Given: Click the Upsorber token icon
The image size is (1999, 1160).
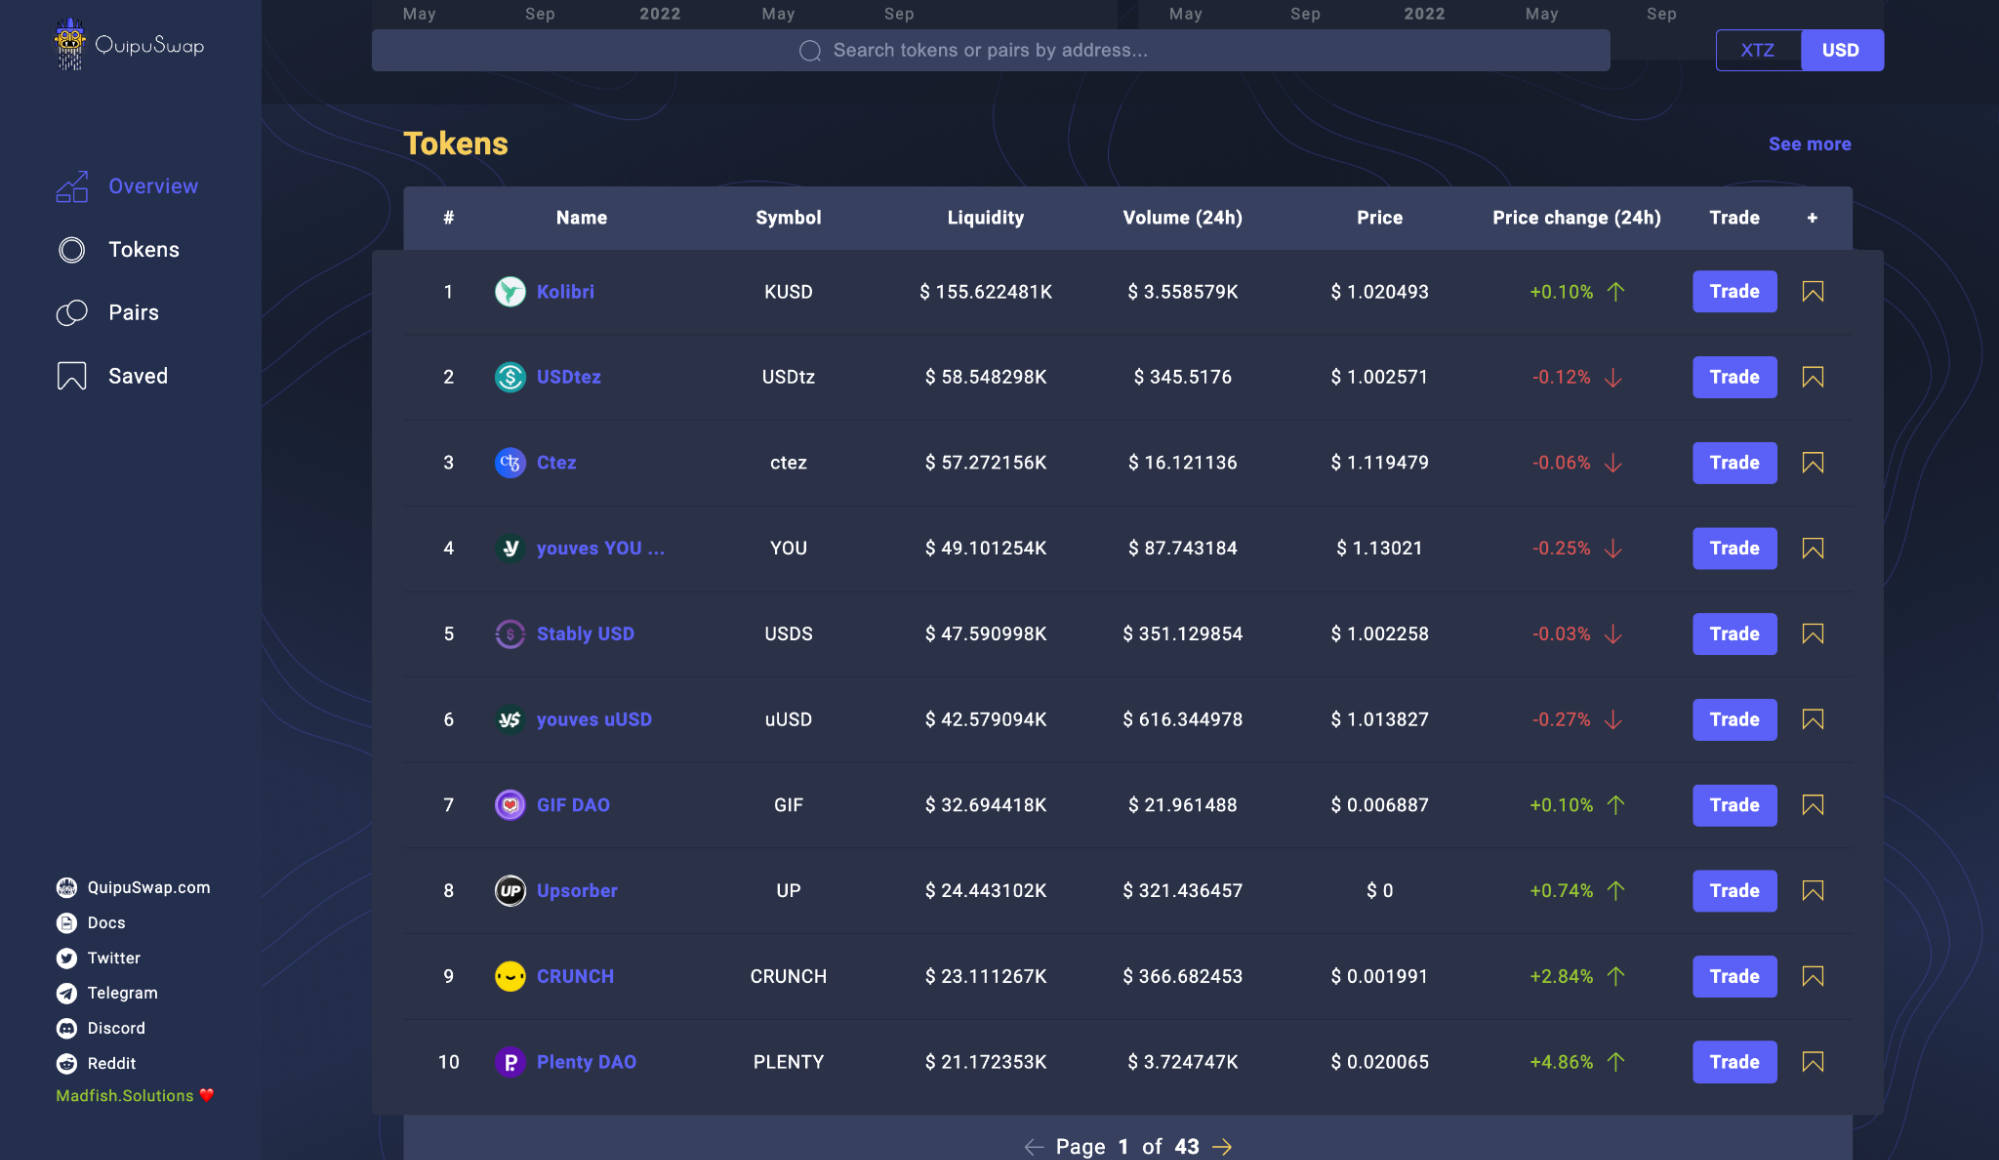Looking at the screenshot, I should pyautogui.click(x=510, y=891).
